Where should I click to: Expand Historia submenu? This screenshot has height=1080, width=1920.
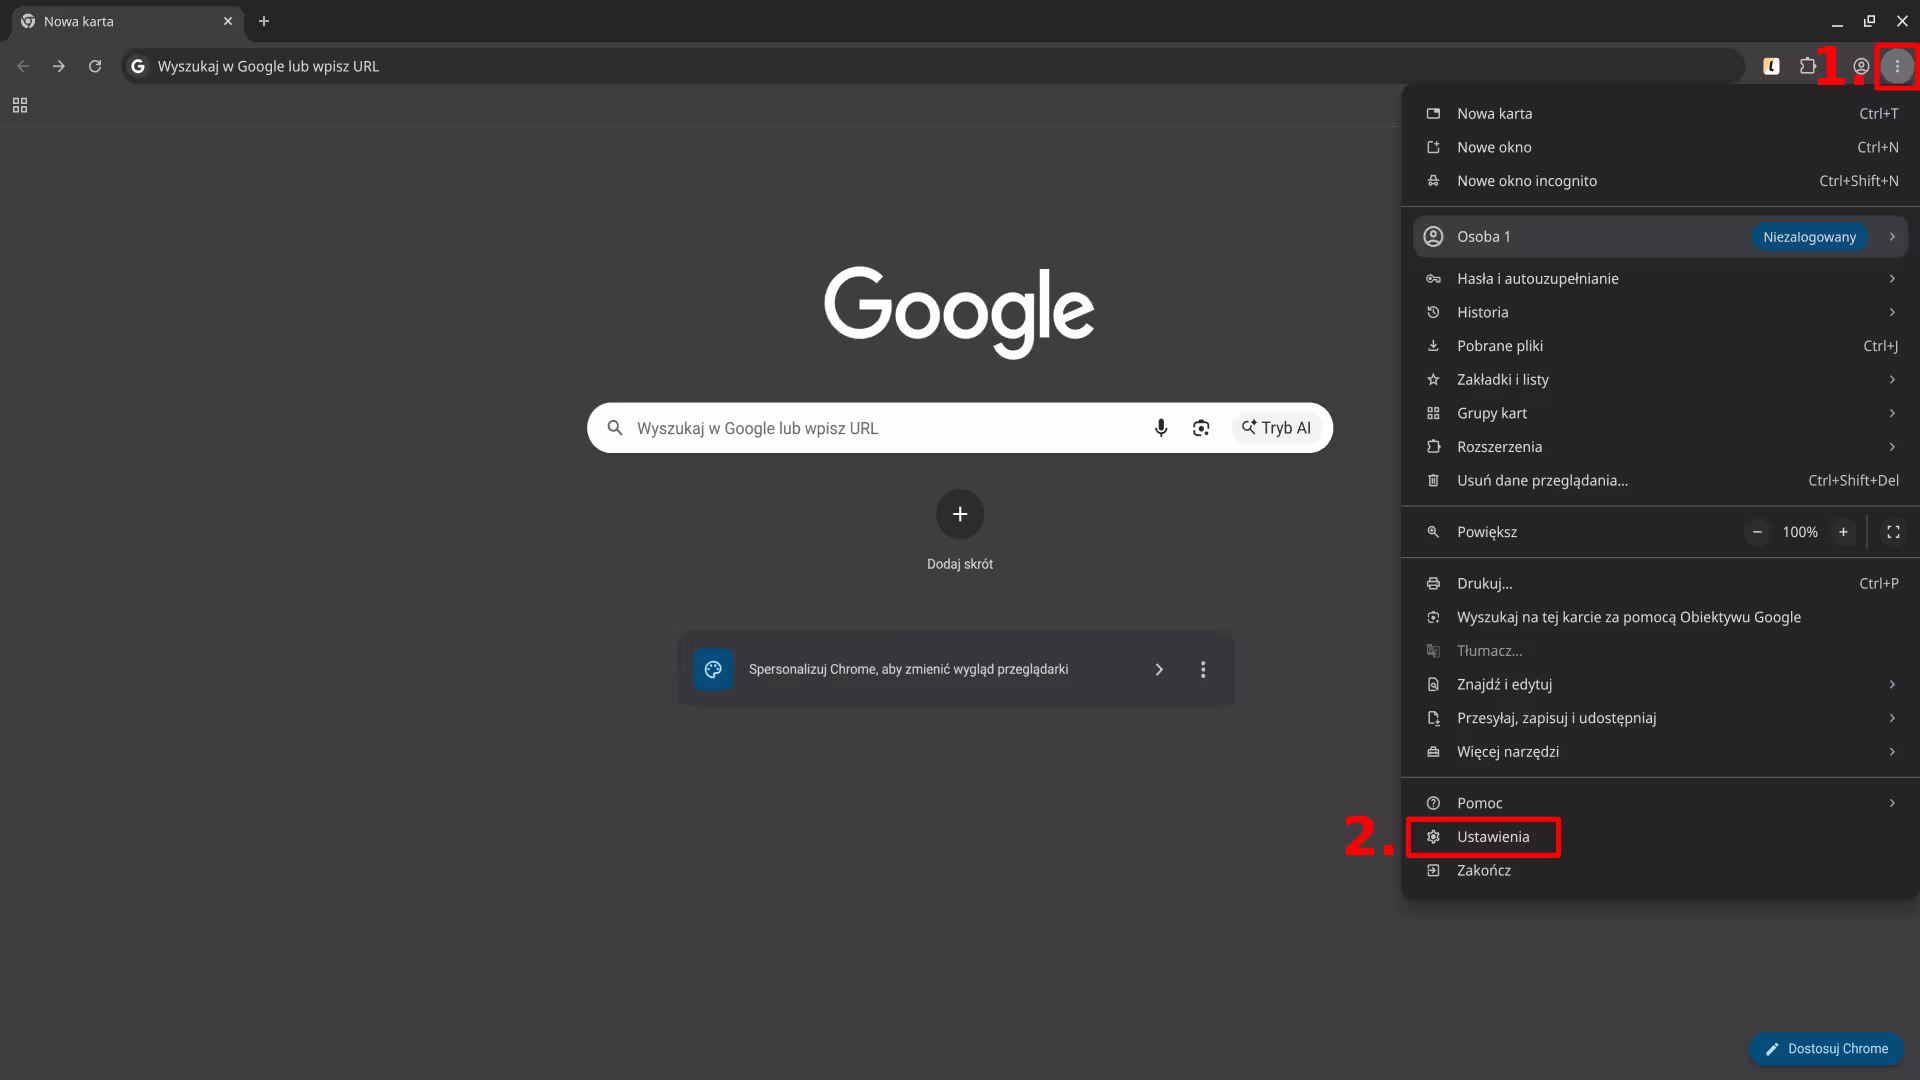point(1660,312)
